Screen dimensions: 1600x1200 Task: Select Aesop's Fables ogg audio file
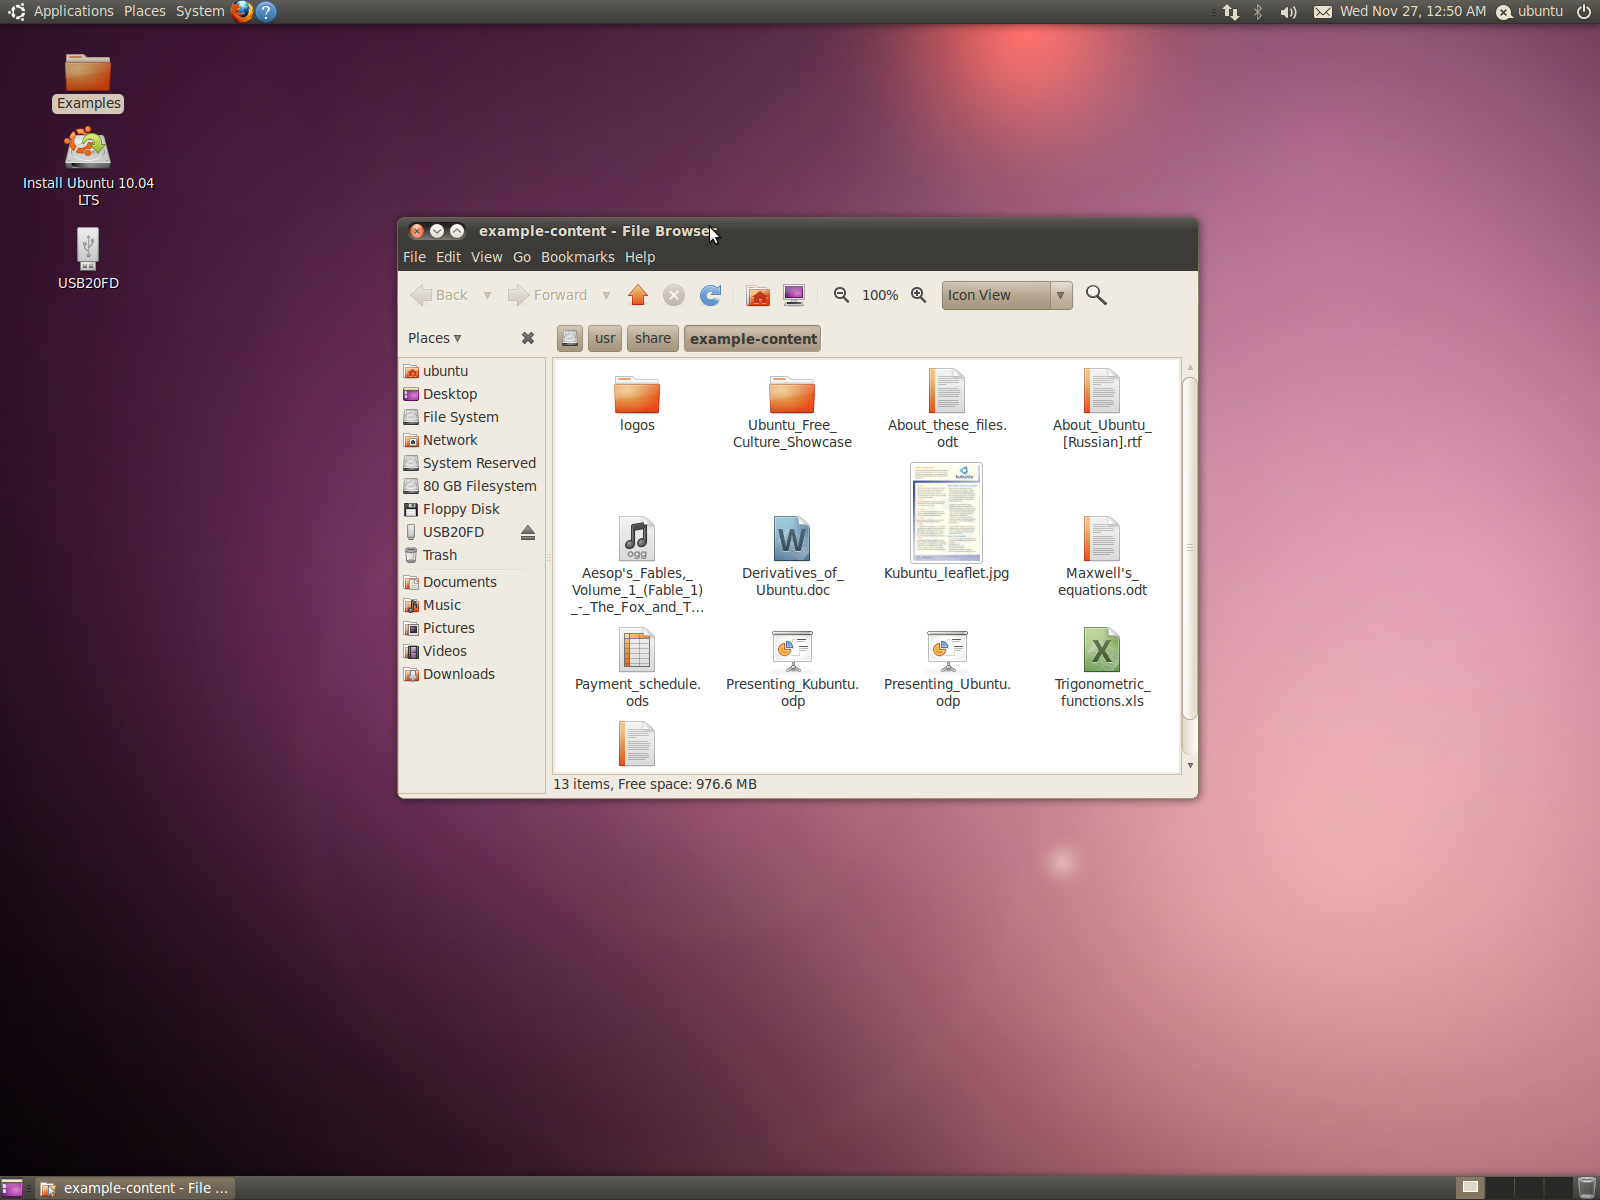point(637,539)
